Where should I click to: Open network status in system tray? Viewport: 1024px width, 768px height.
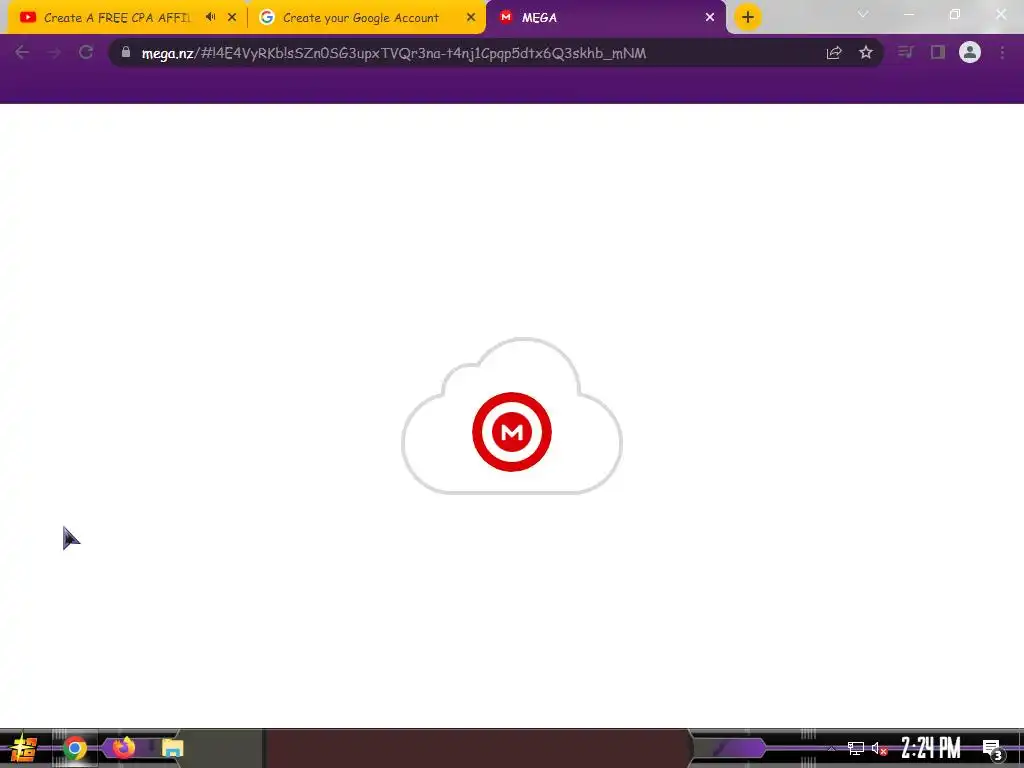click(856, 748)
